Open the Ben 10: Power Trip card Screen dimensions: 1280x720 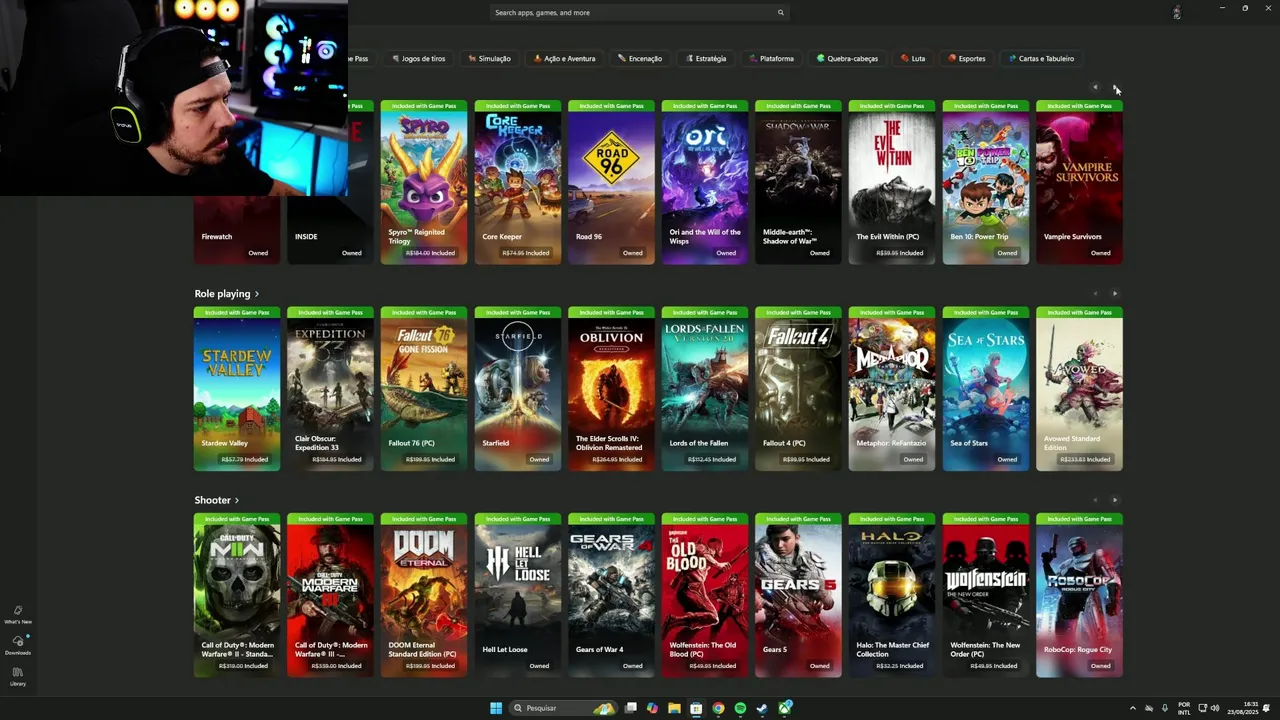point(986,182)
